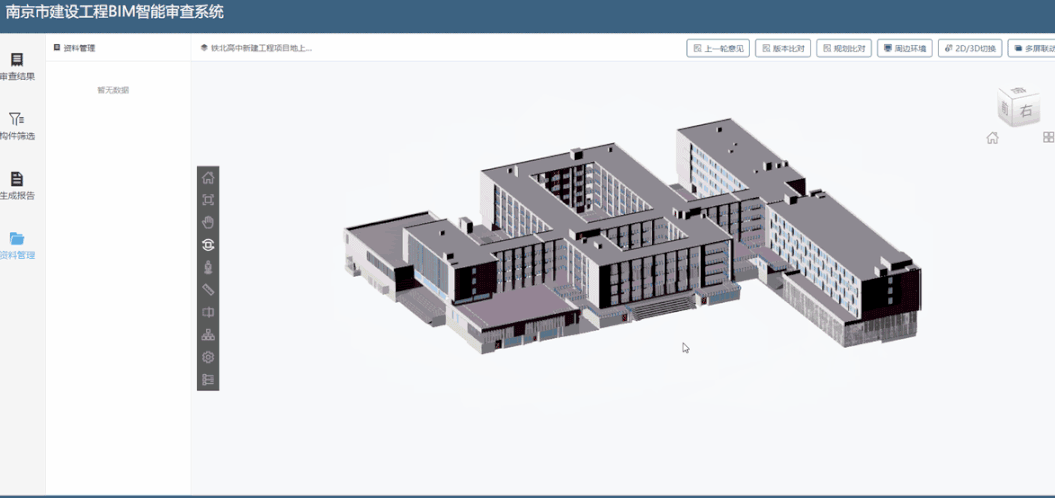Screen dimensions: 1055x498
Task: Click the 2D/3D切换 button
Action: pyautogui.click(x=970, y=48)
